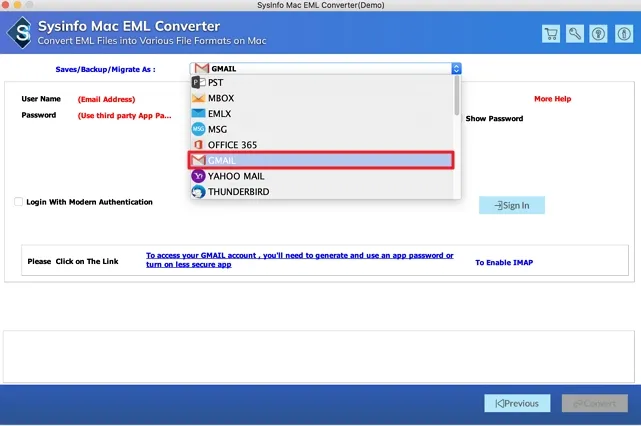
Task: Select PST from the format list
Action: tap(322, 83)
